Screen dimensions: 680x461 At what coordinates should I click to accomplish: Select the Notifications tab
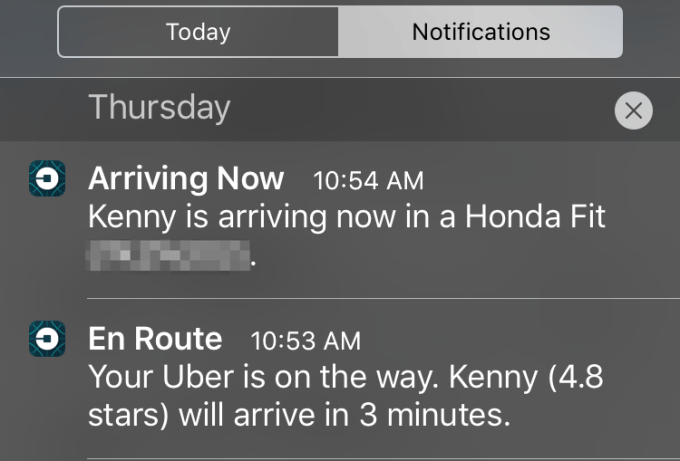(x=481, y=32)
